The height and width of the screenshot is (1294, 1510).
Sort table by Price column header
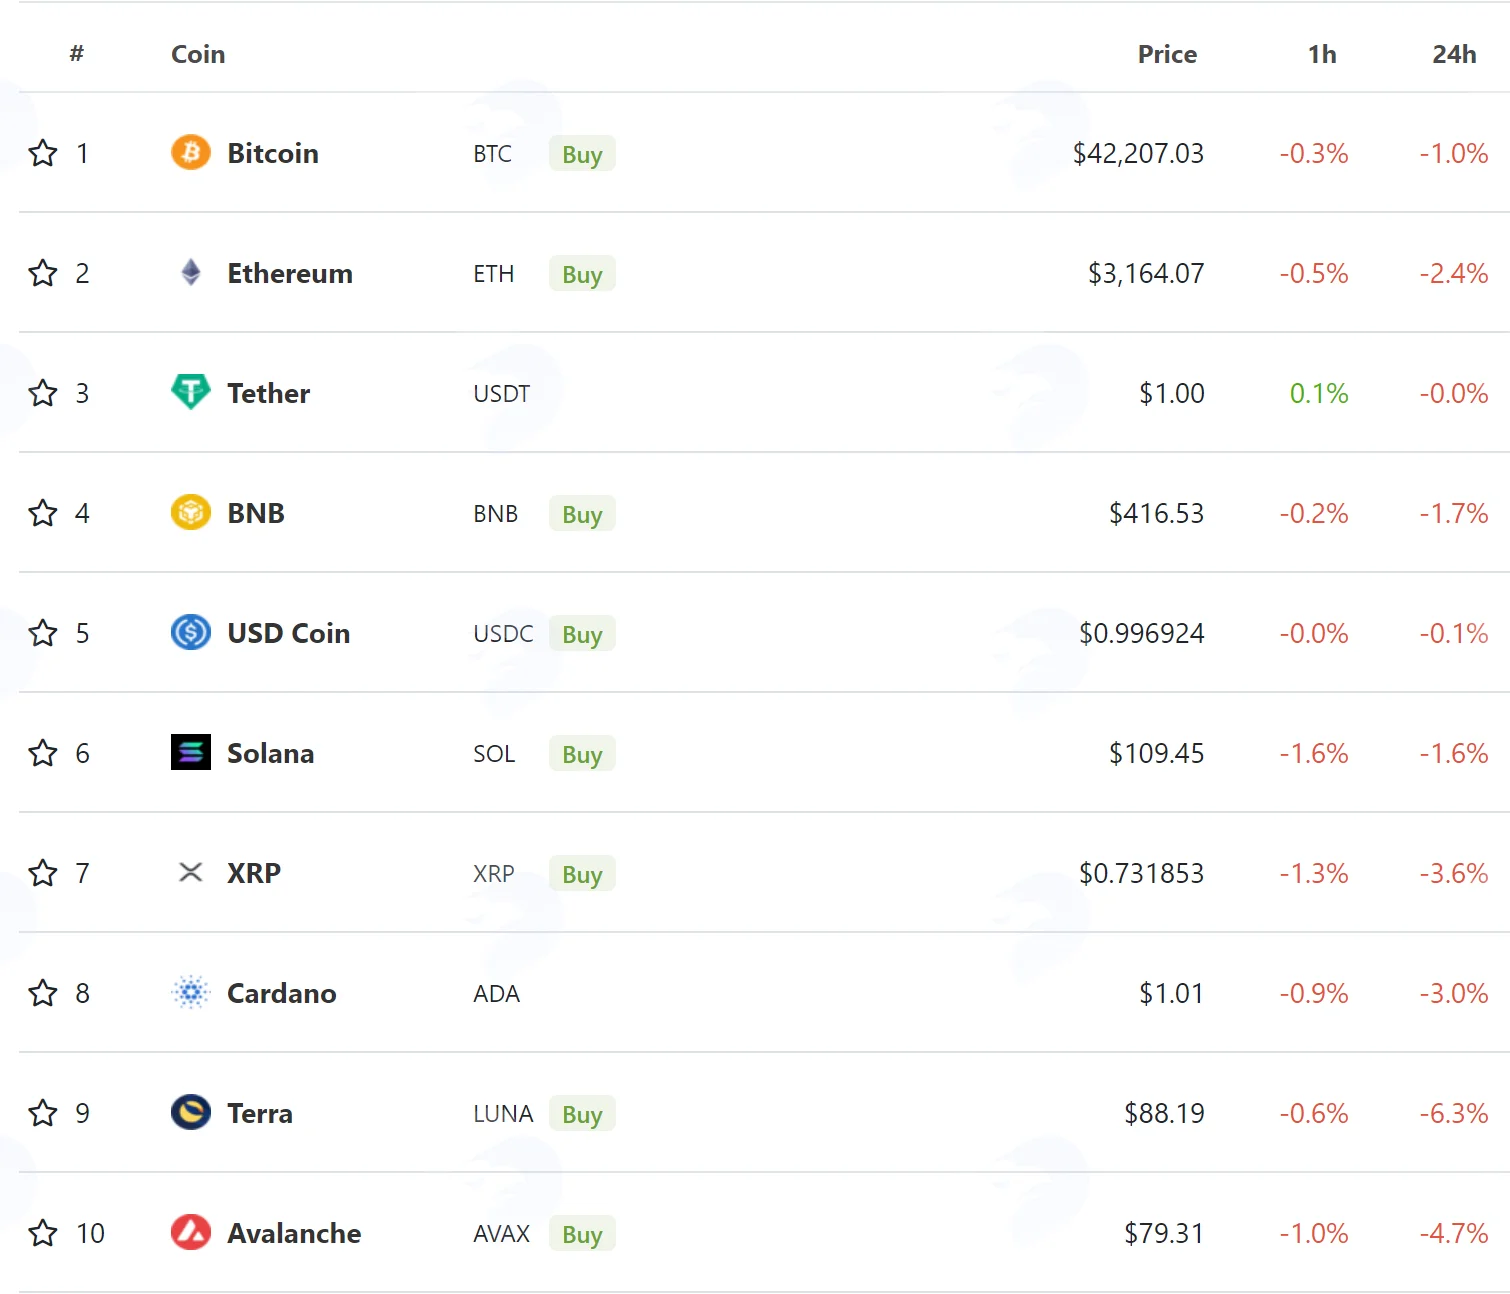(x=1167, y=54)
